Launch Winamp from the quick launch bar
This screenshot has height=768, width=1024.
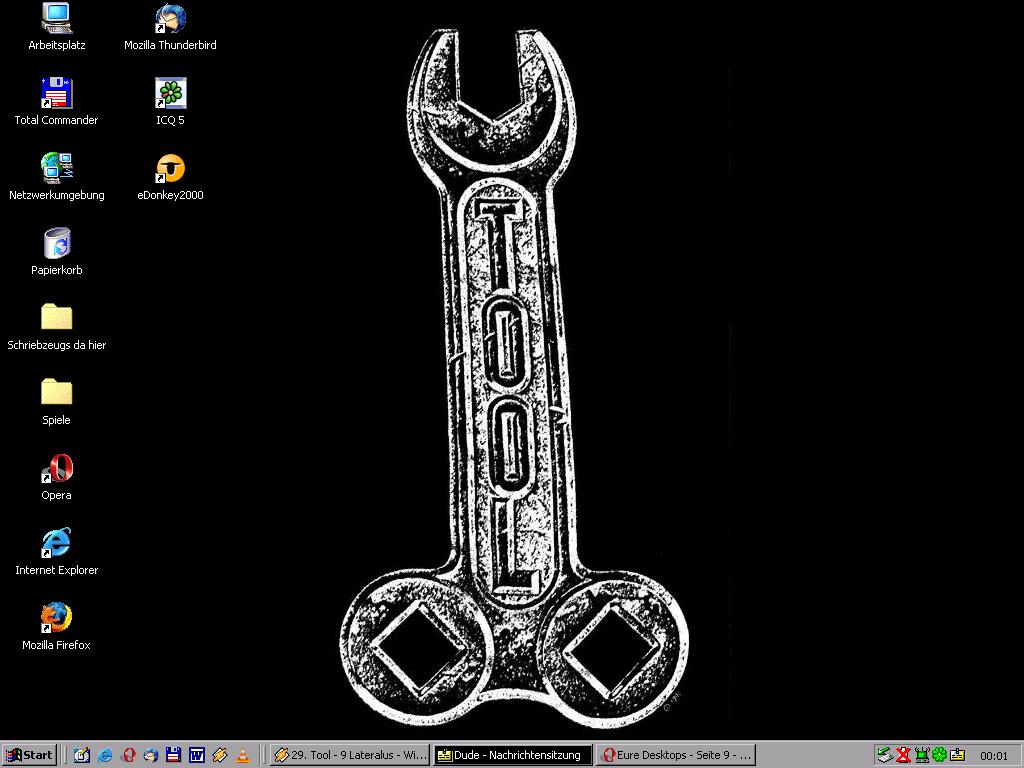[x=219, y=755]
